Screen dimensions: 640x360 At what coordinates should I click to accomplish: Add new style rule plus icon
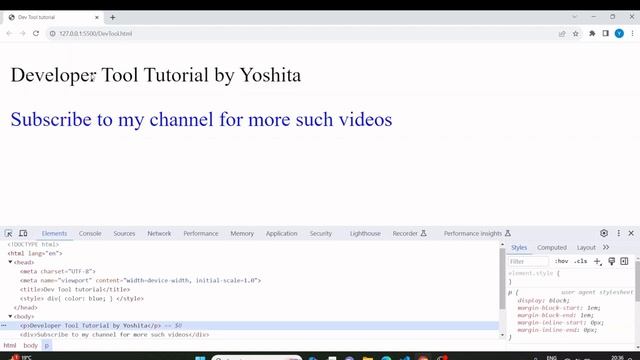(597, 261)
